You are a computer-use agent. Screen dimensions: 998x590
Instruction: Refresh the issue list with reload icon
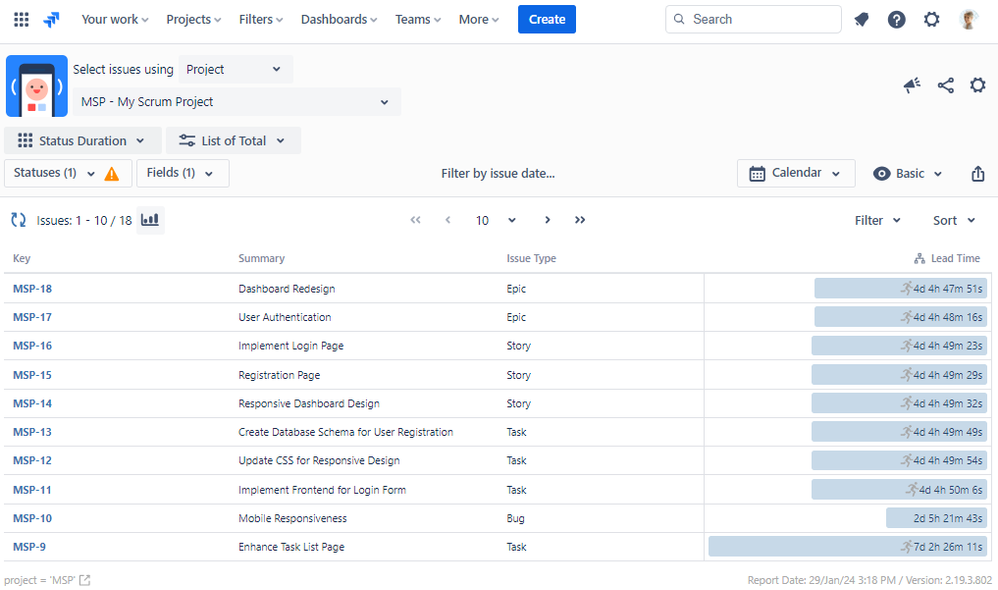[x=18, y=220]
